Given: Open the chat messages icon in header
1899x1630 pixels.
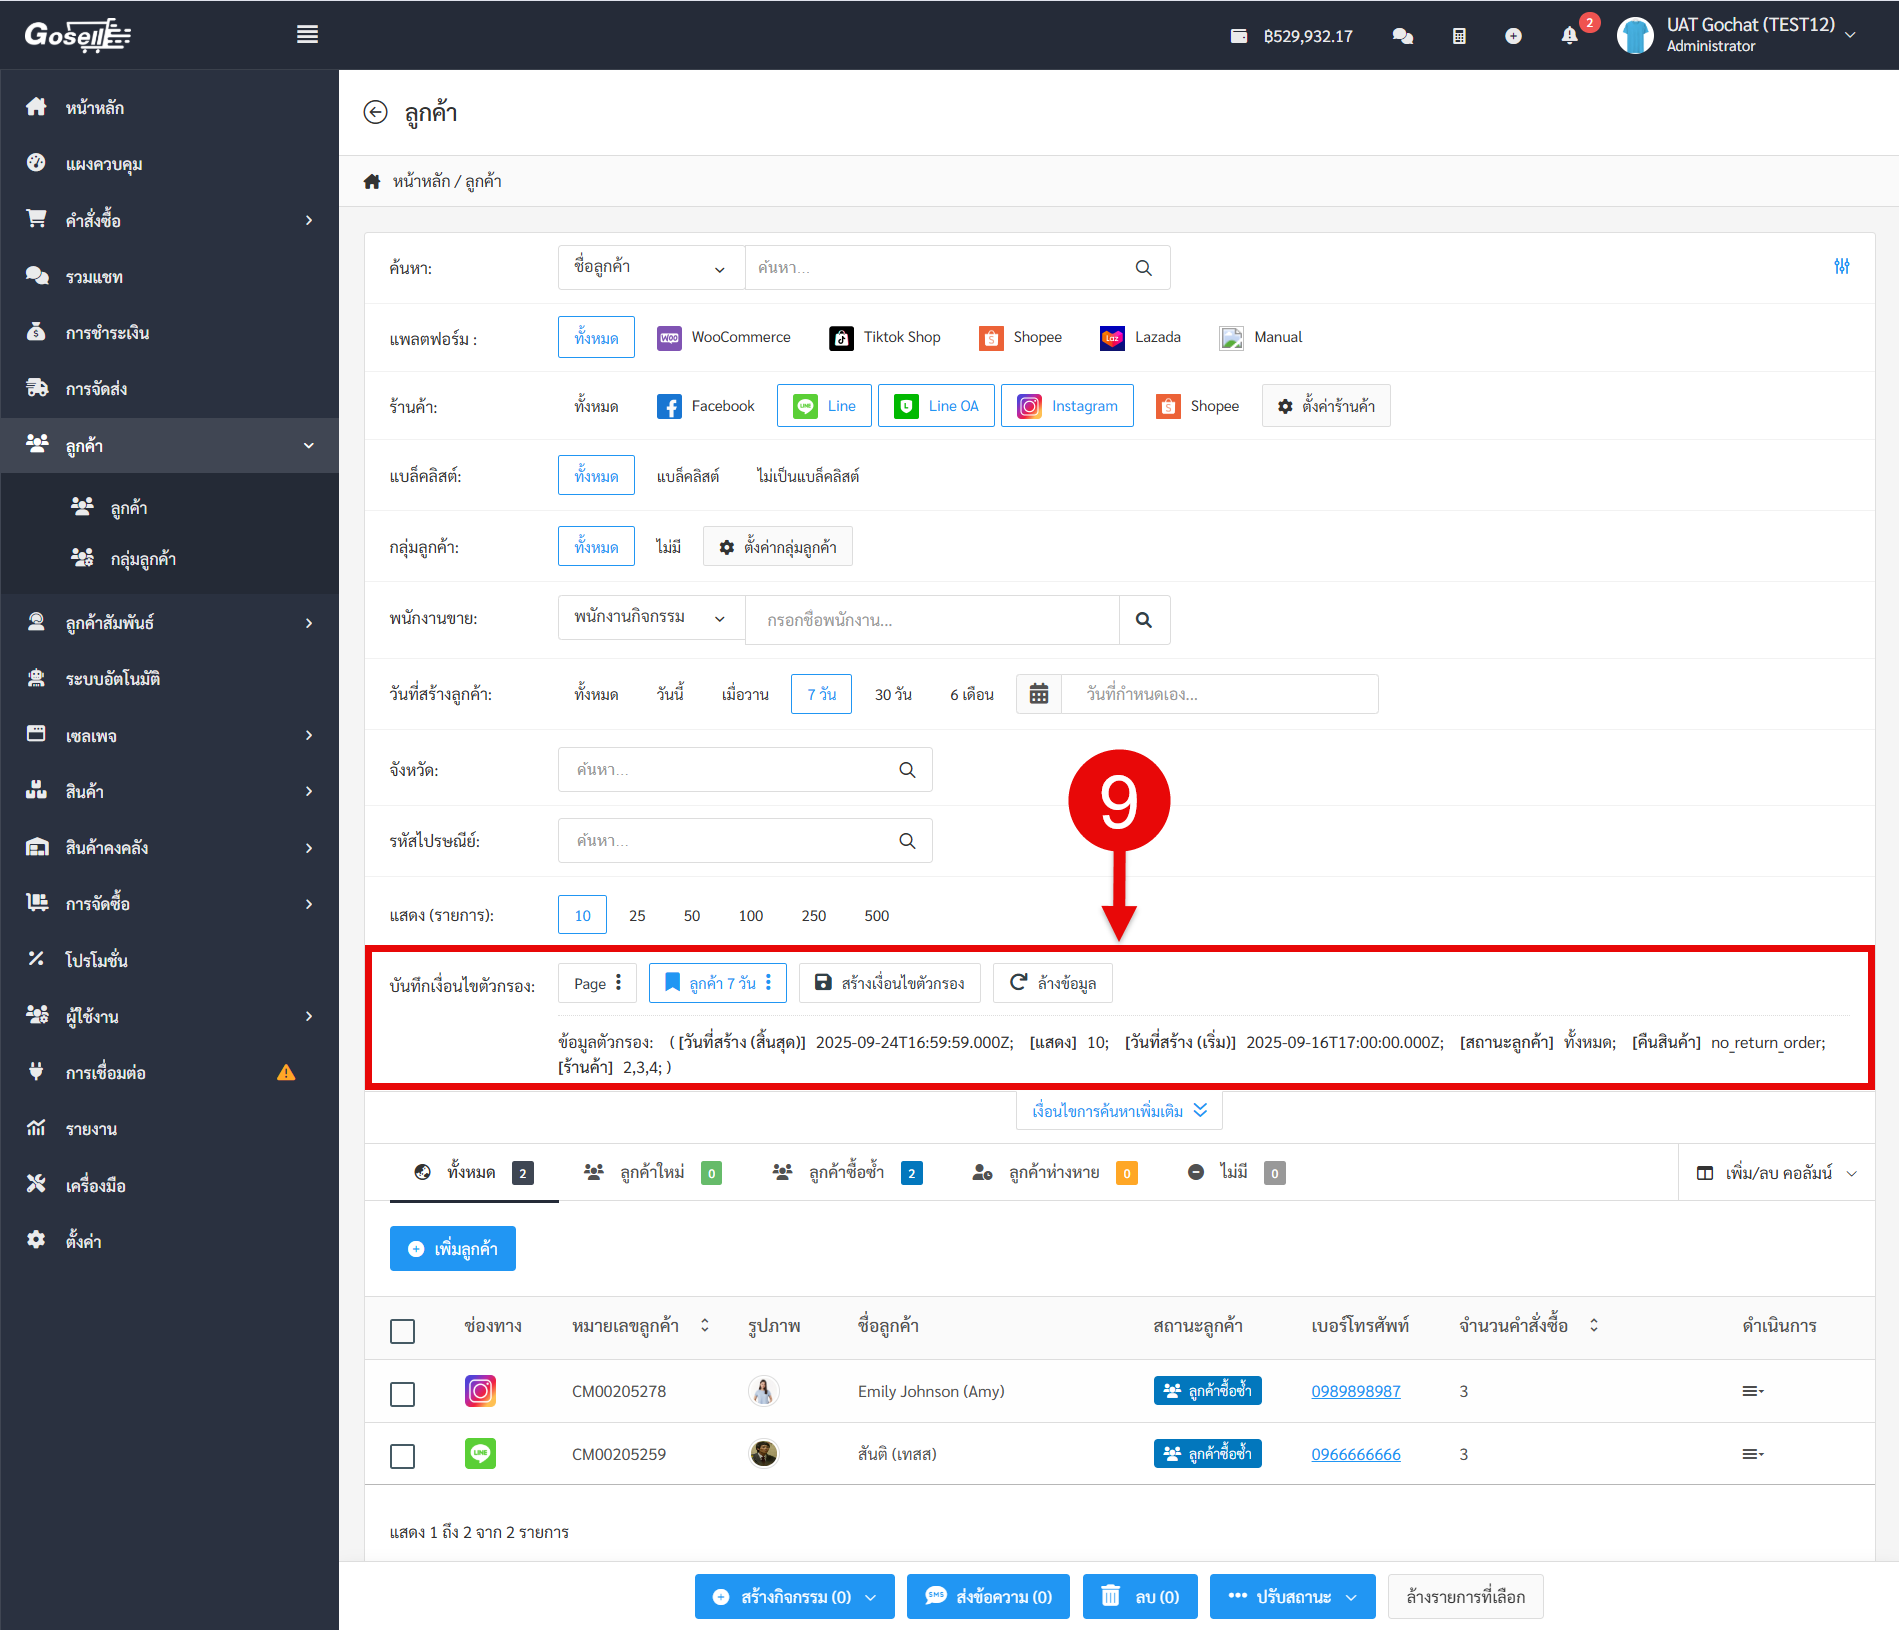Looking at the screenshot, I should coord(1403,36).
